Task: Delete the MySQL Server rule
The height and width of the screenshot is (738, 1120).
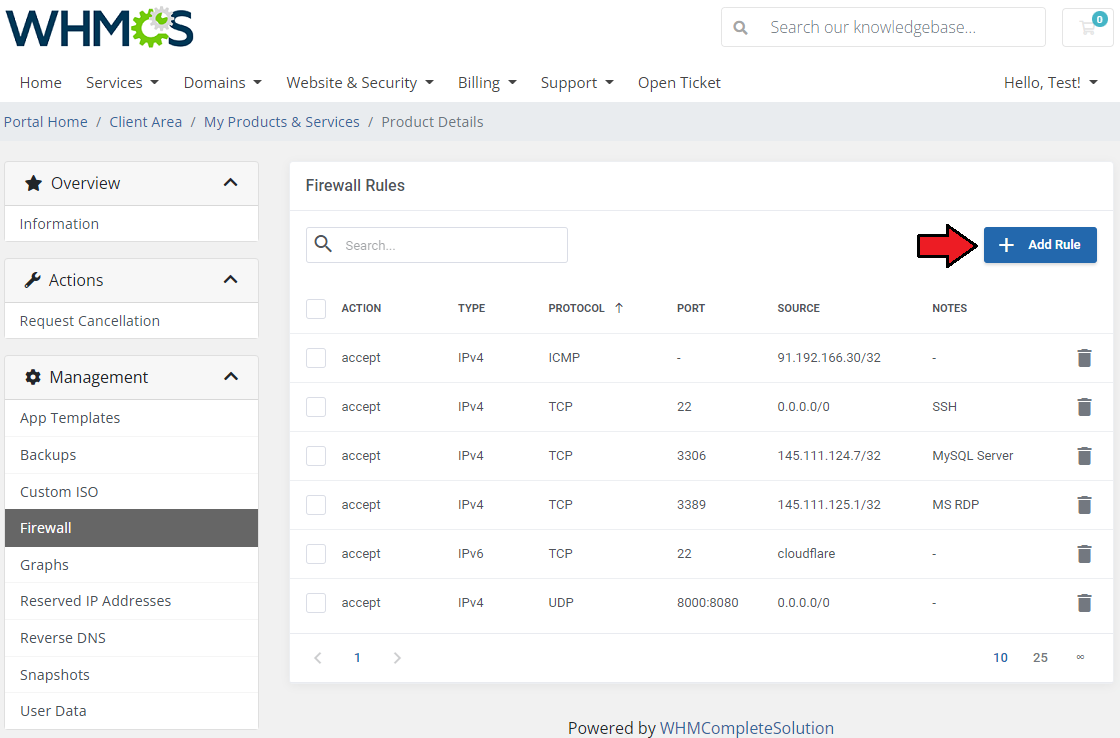Action: (1084, 456)
